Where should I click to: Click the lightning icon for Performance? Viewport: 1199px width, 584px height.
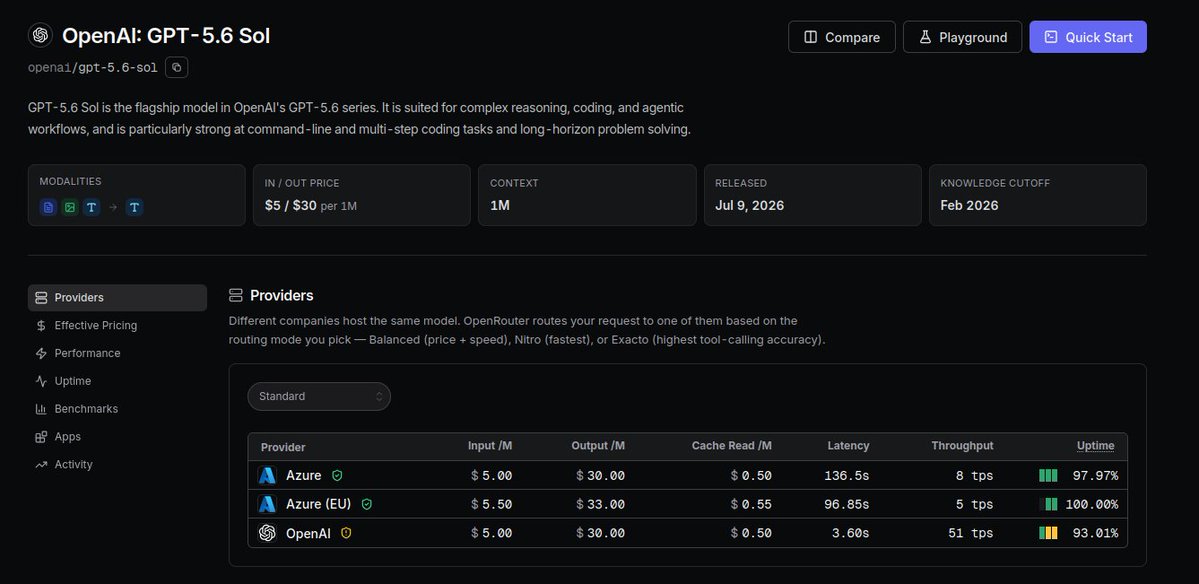(41, 353)
